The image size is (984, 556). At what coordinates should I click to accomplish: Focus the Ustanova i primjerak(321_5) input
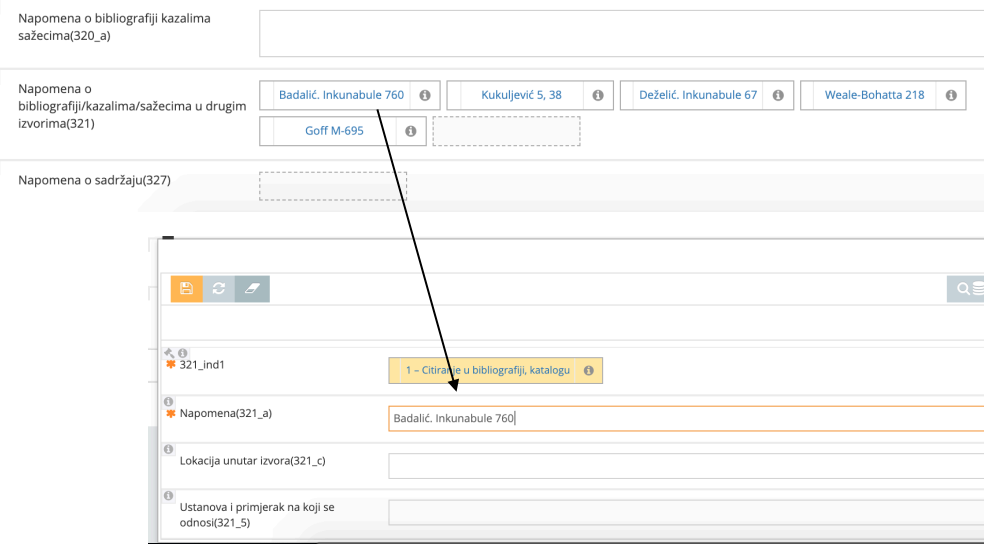(686, 513)
